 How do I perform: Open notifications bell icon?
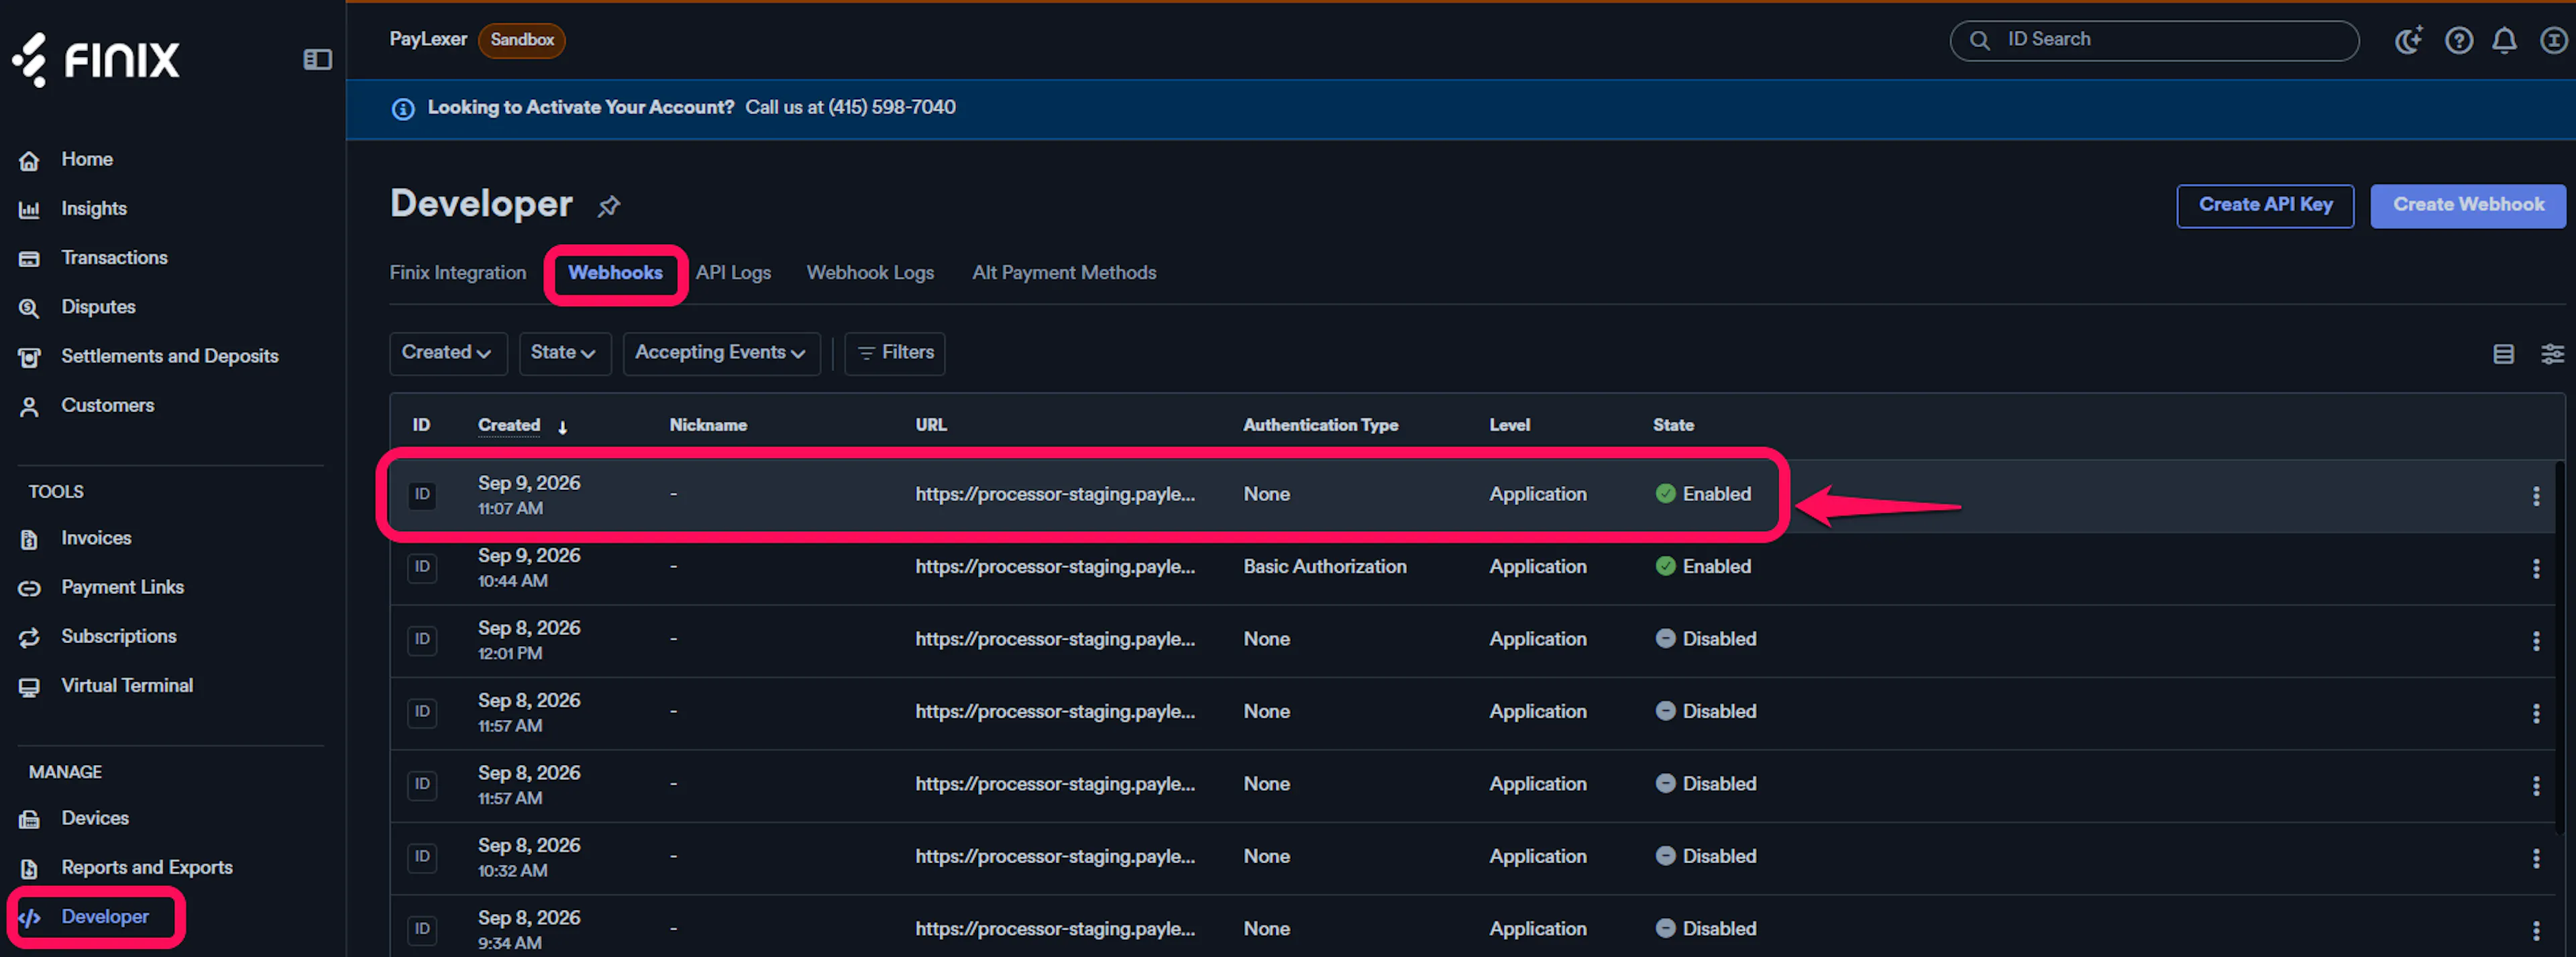(x=2504, y=40)
